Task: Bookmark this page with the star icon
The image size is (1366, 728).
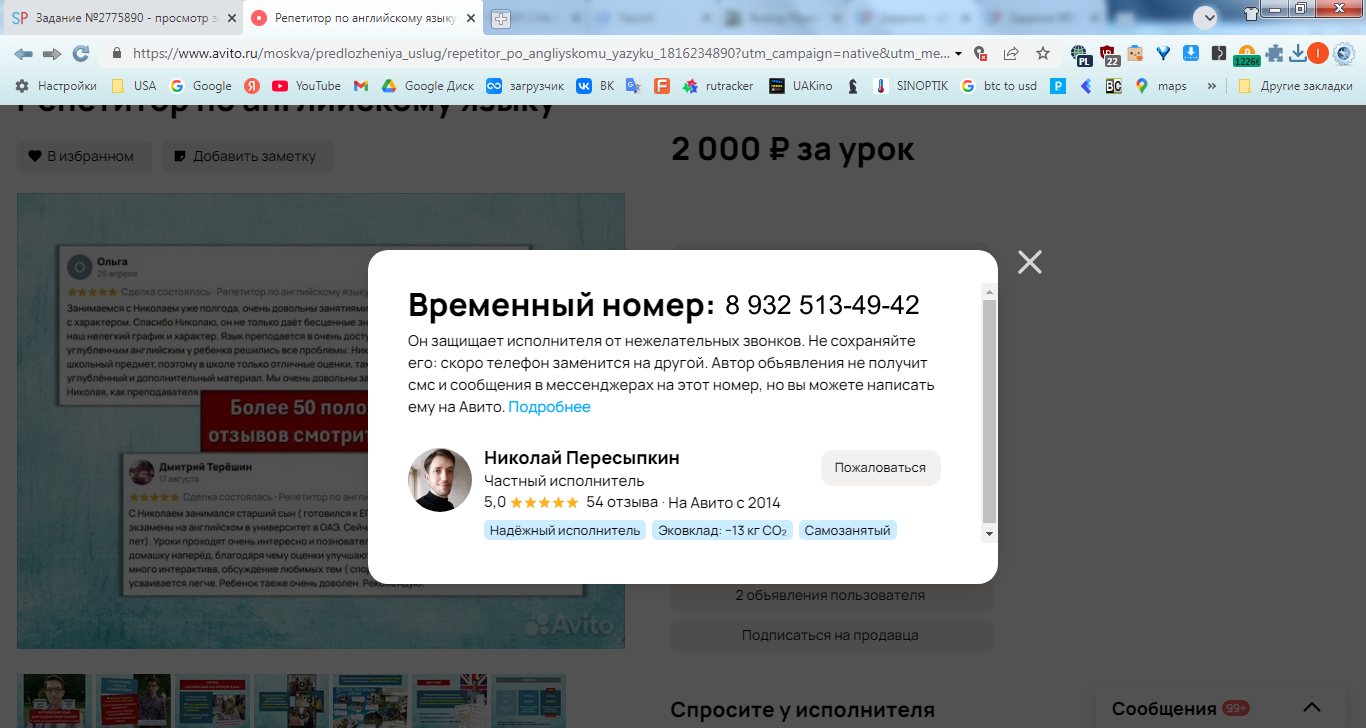Action: tap(1043, 53)
